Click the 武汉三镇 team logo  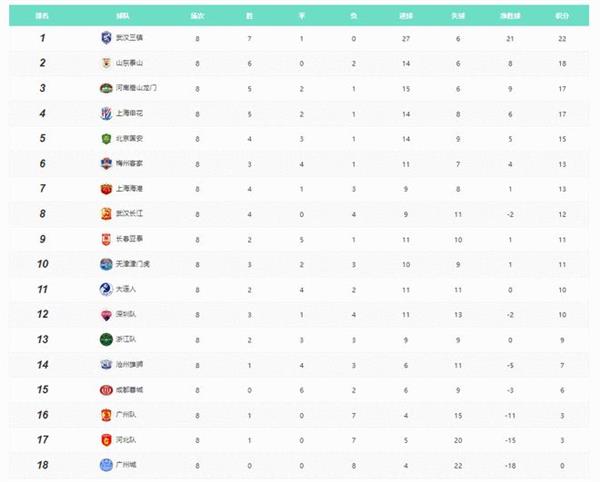pyautogui.click(x=106, y=38)
